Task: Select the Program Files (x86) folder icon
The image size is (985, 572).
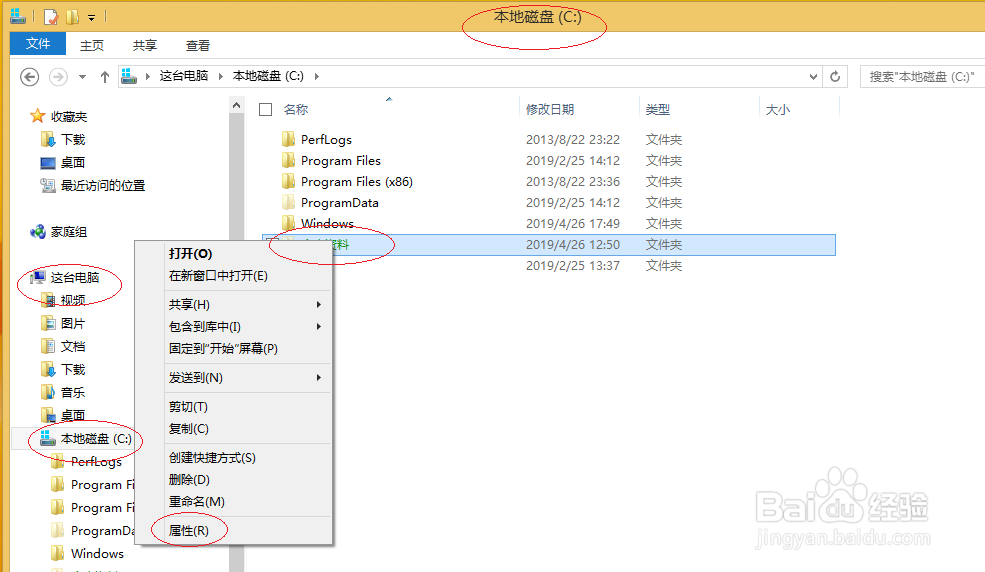Action: pyautogui.click(x=288, y=181)
